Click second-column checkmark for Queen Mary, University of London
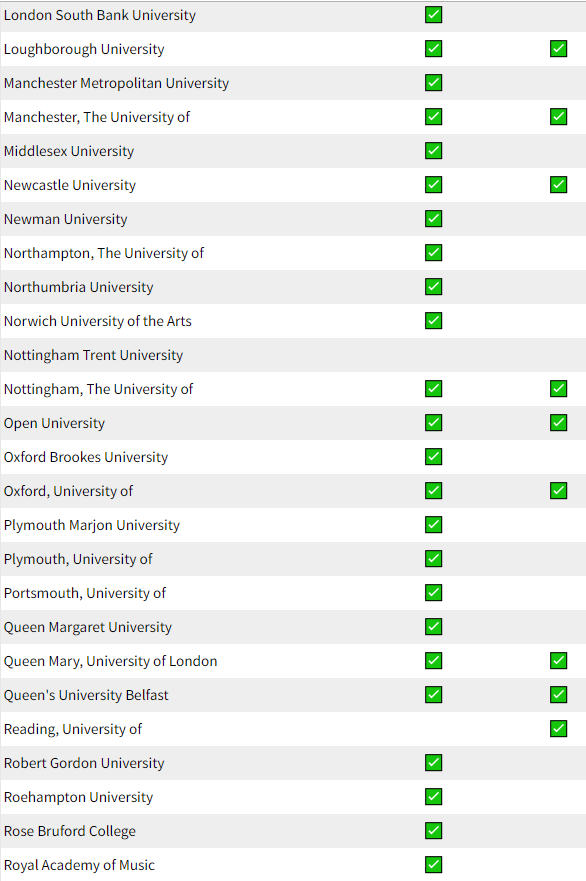Screen dimensions: 586x881 coord(558,661)
